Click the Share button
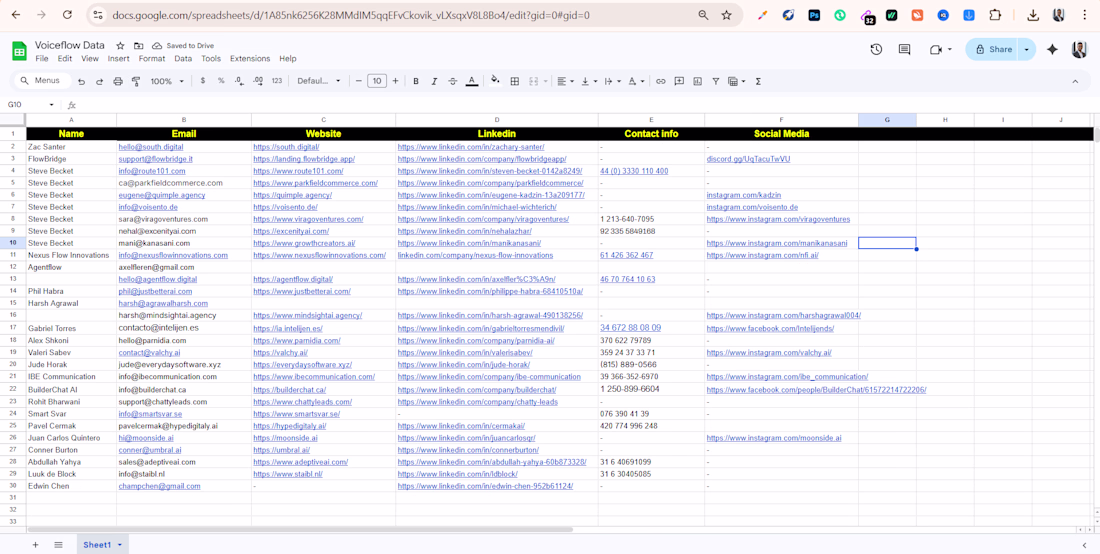Screen dimensions: 1100x554 pos(993,49)
